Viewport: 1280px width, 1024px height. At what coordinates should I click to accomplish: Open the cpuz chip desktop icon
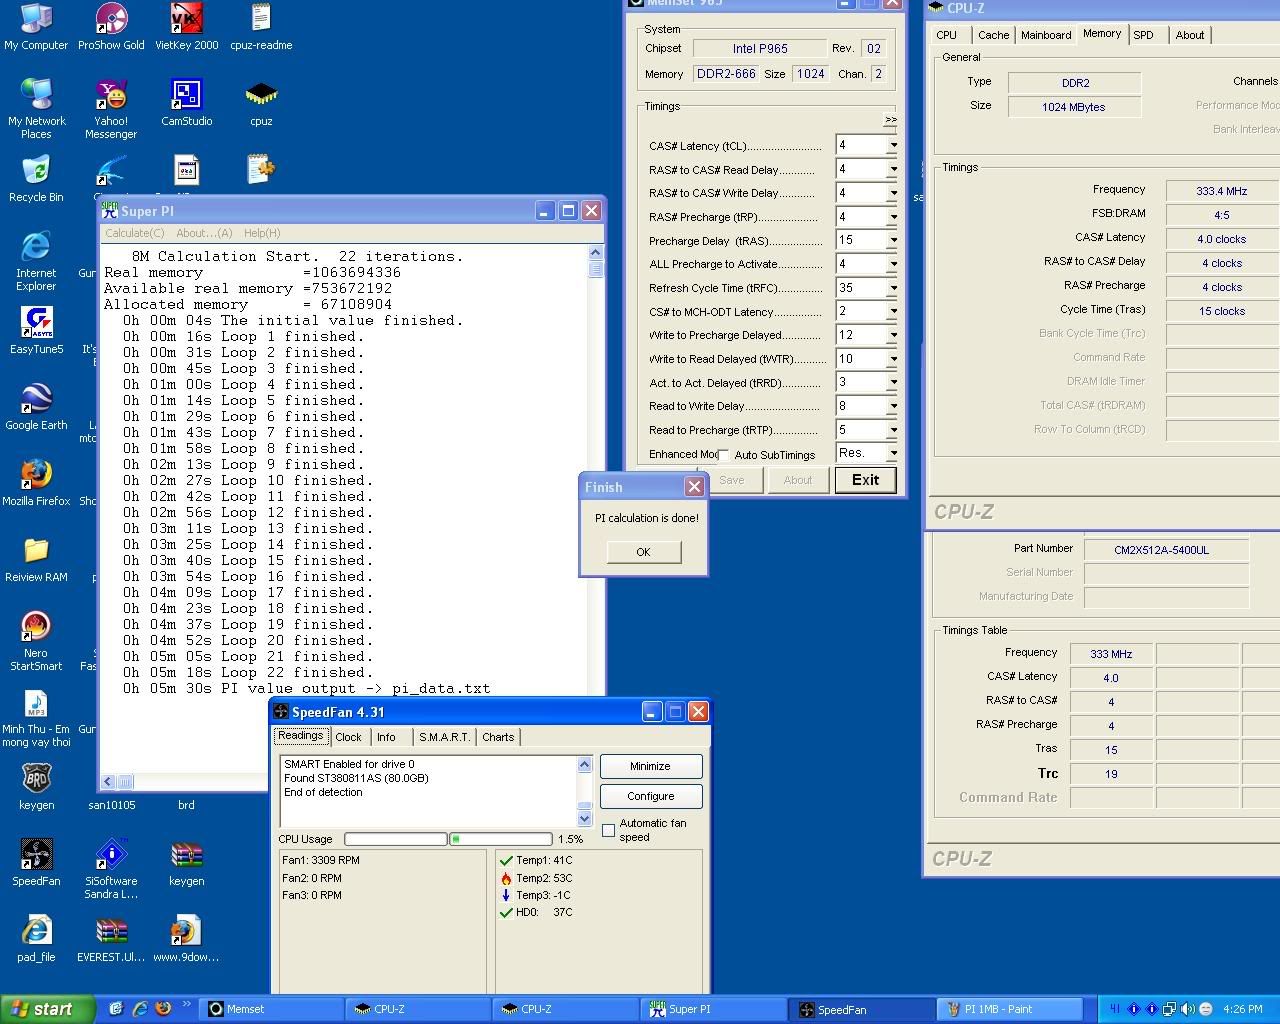pyautogui.click(x=261, y=103)
